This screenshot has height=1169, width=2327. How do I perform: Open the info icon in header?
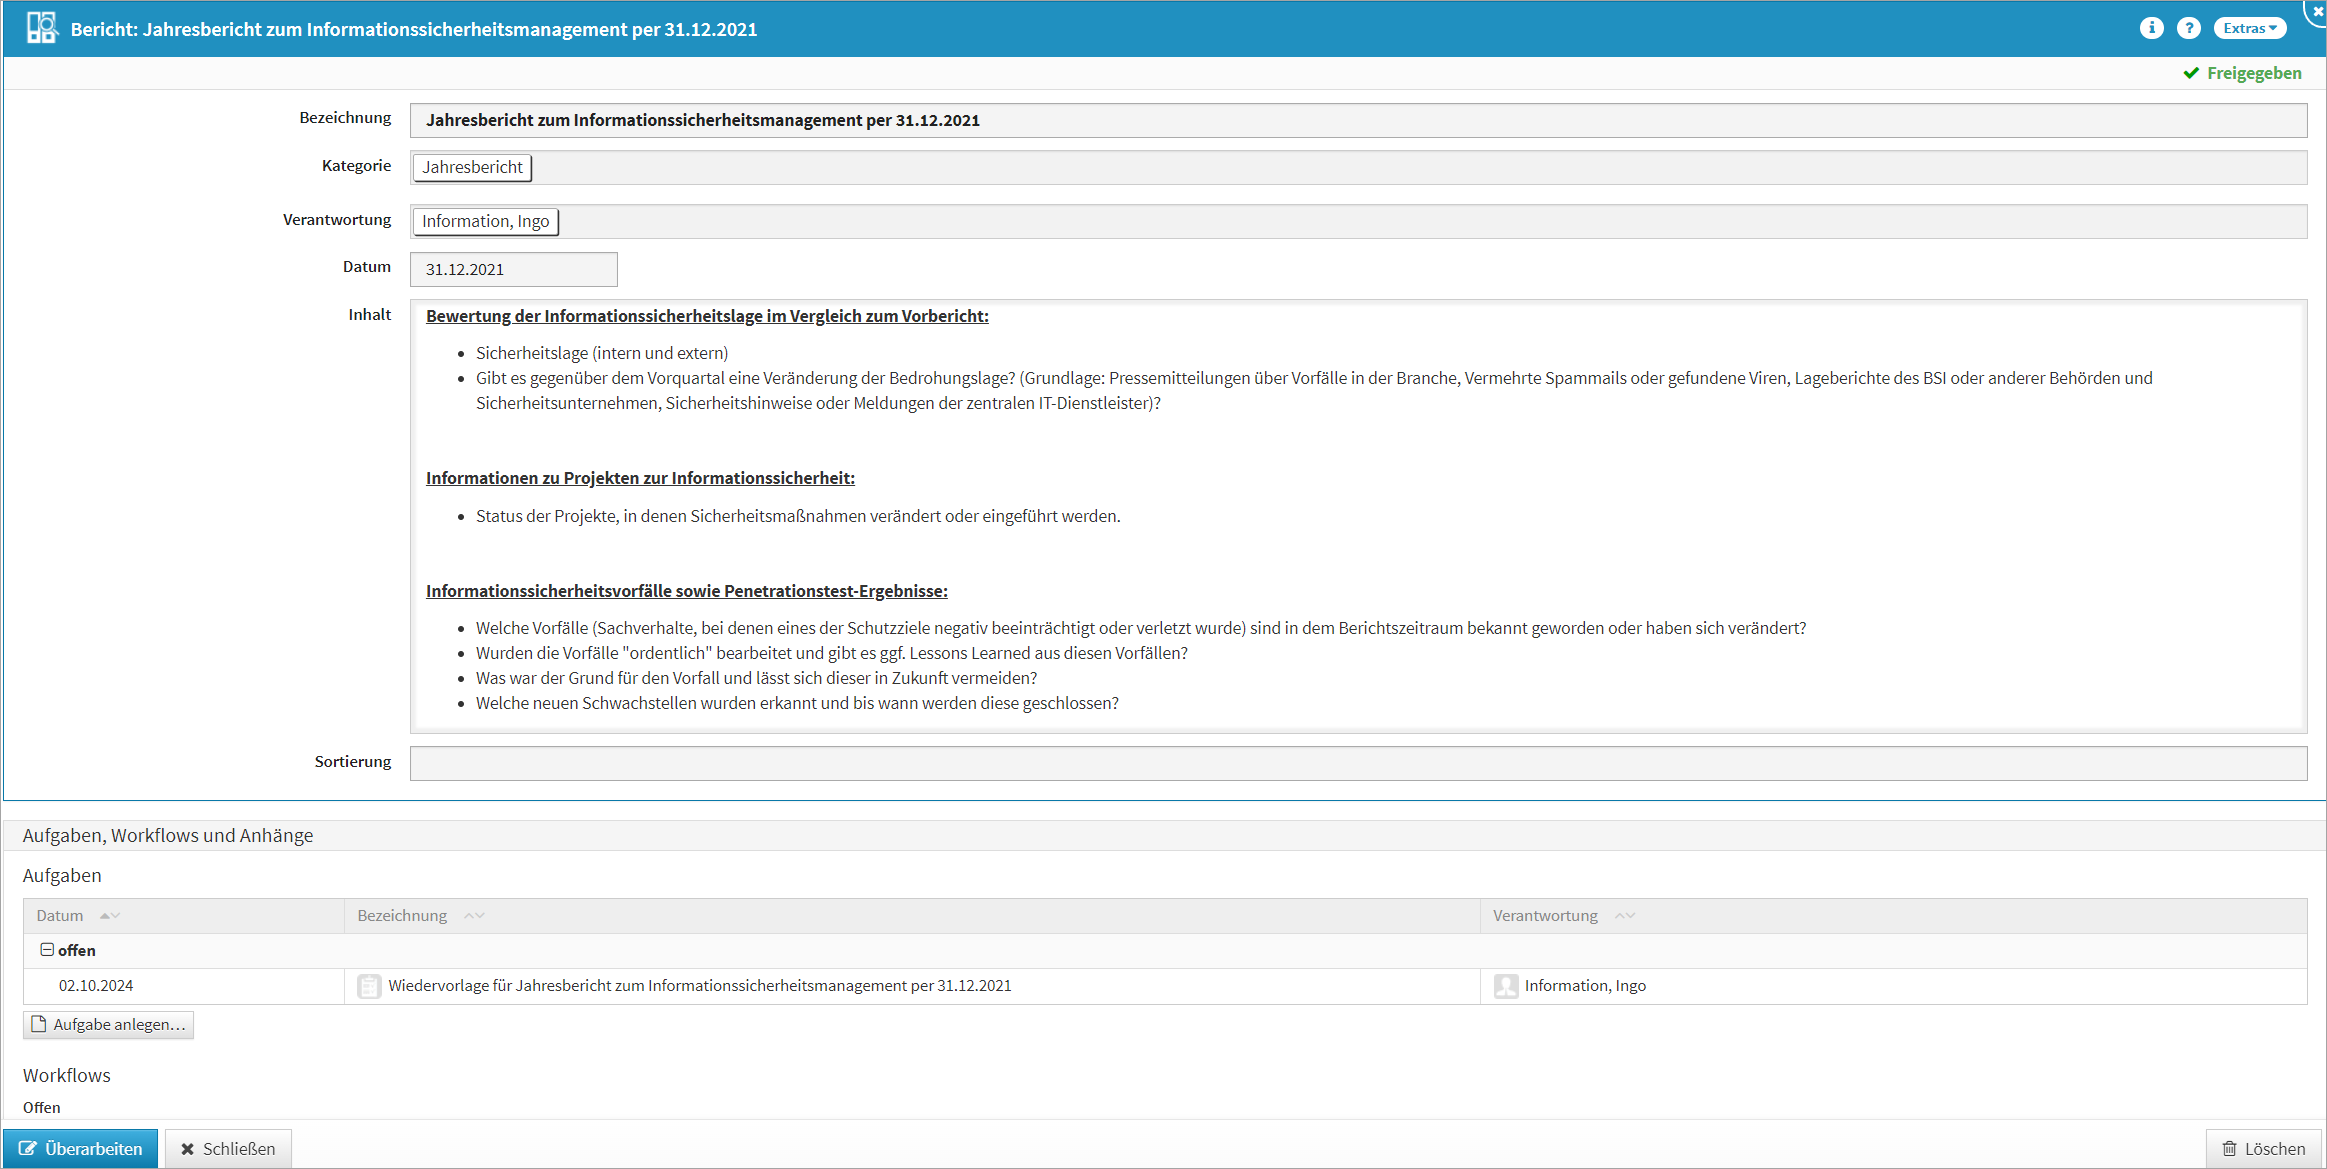pyautogui.click(x=2151, y=28)
